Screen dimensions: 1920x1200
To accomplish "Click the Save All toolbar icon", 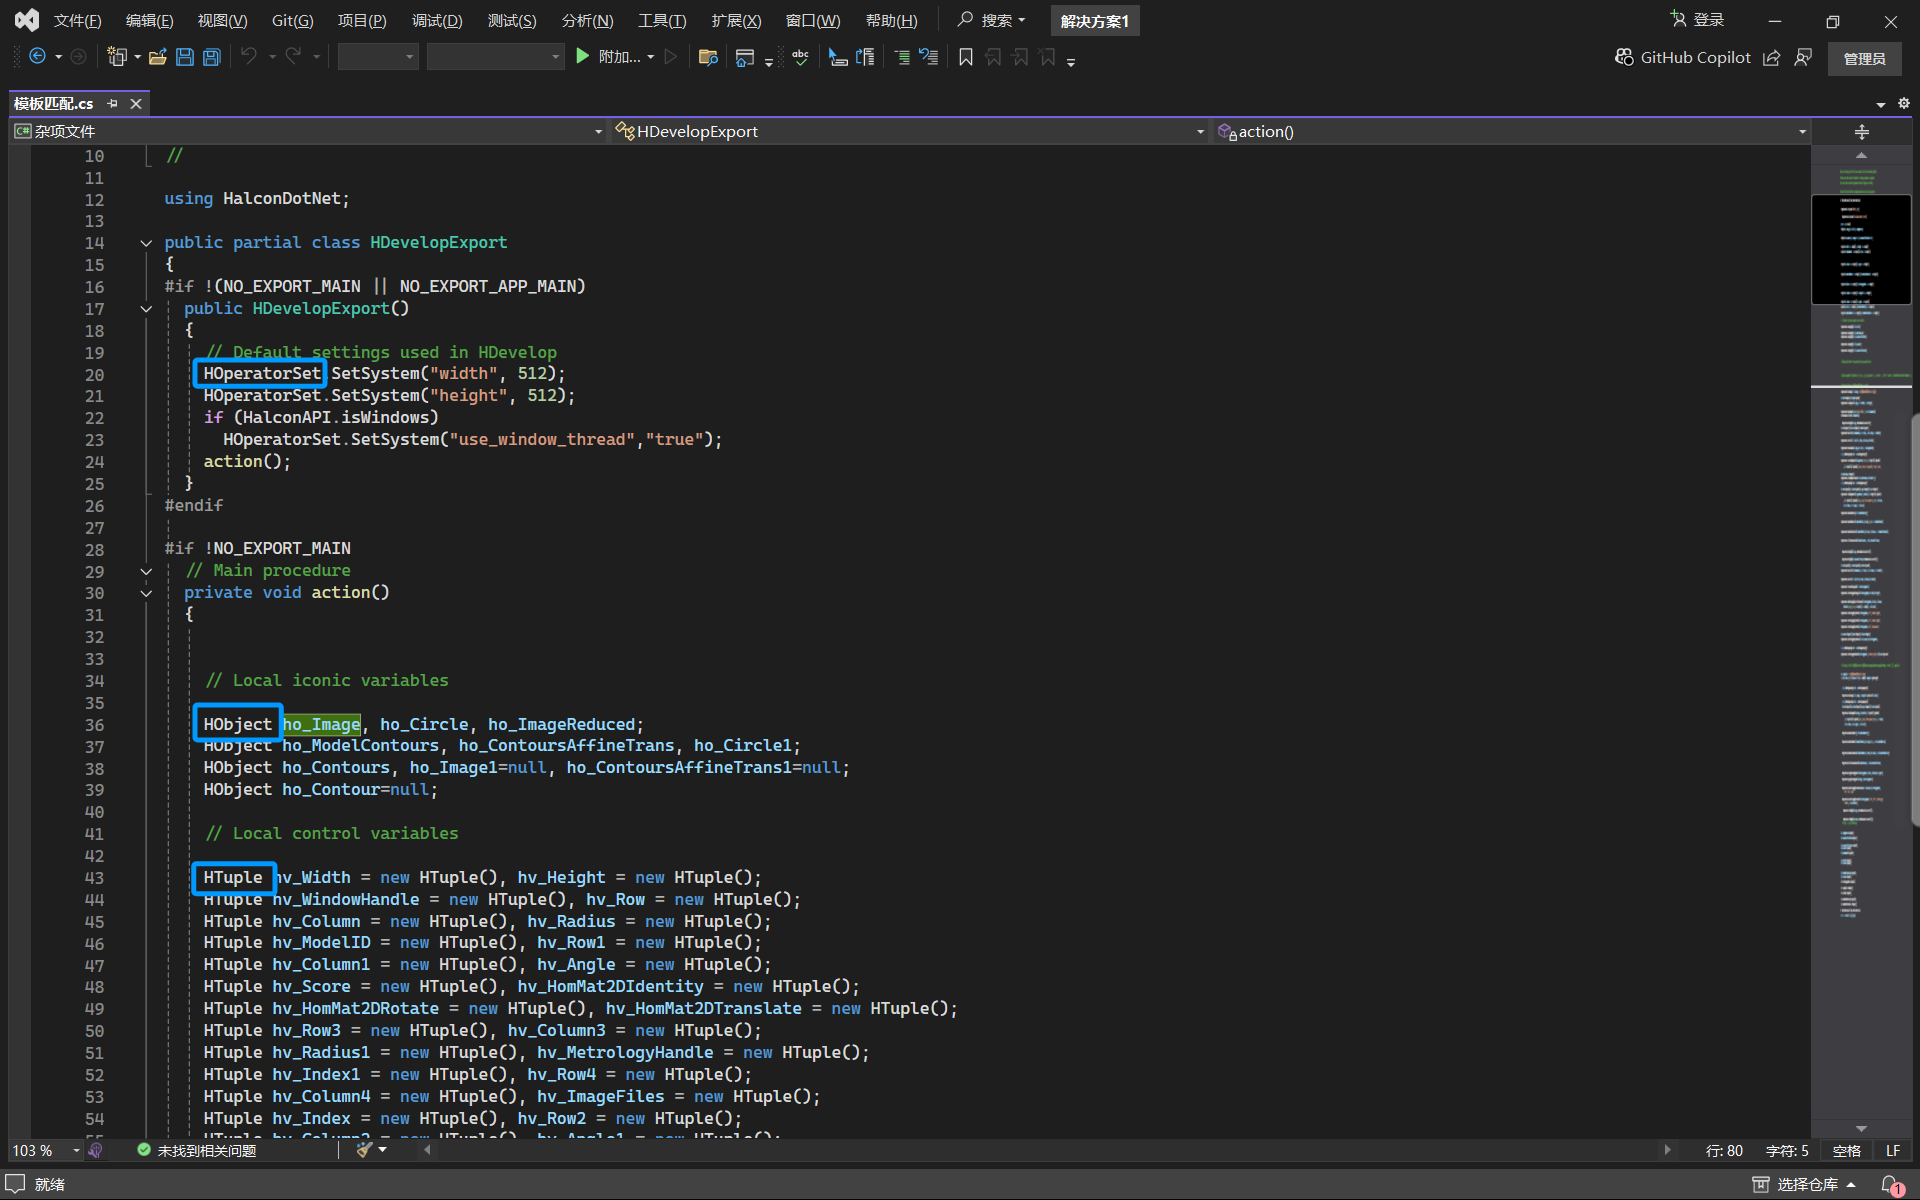I will pos(212,57).
